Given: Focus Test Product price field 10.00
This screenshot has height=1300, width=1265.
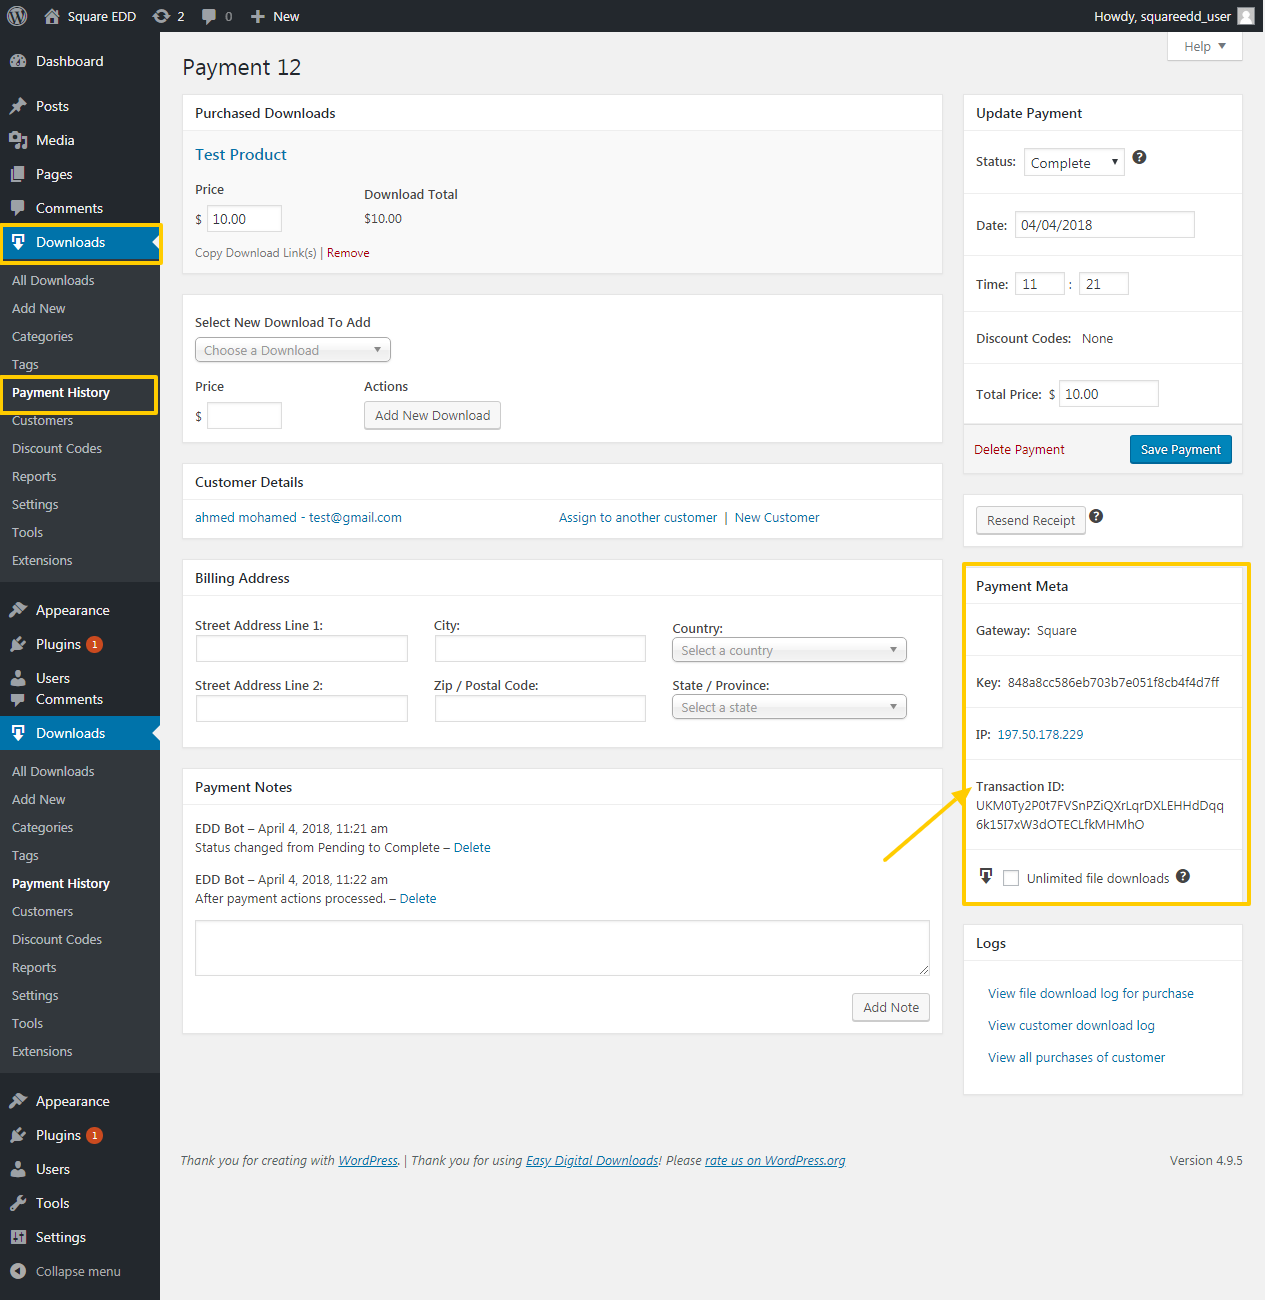Looking at the screenshot, I should point(244,219).
